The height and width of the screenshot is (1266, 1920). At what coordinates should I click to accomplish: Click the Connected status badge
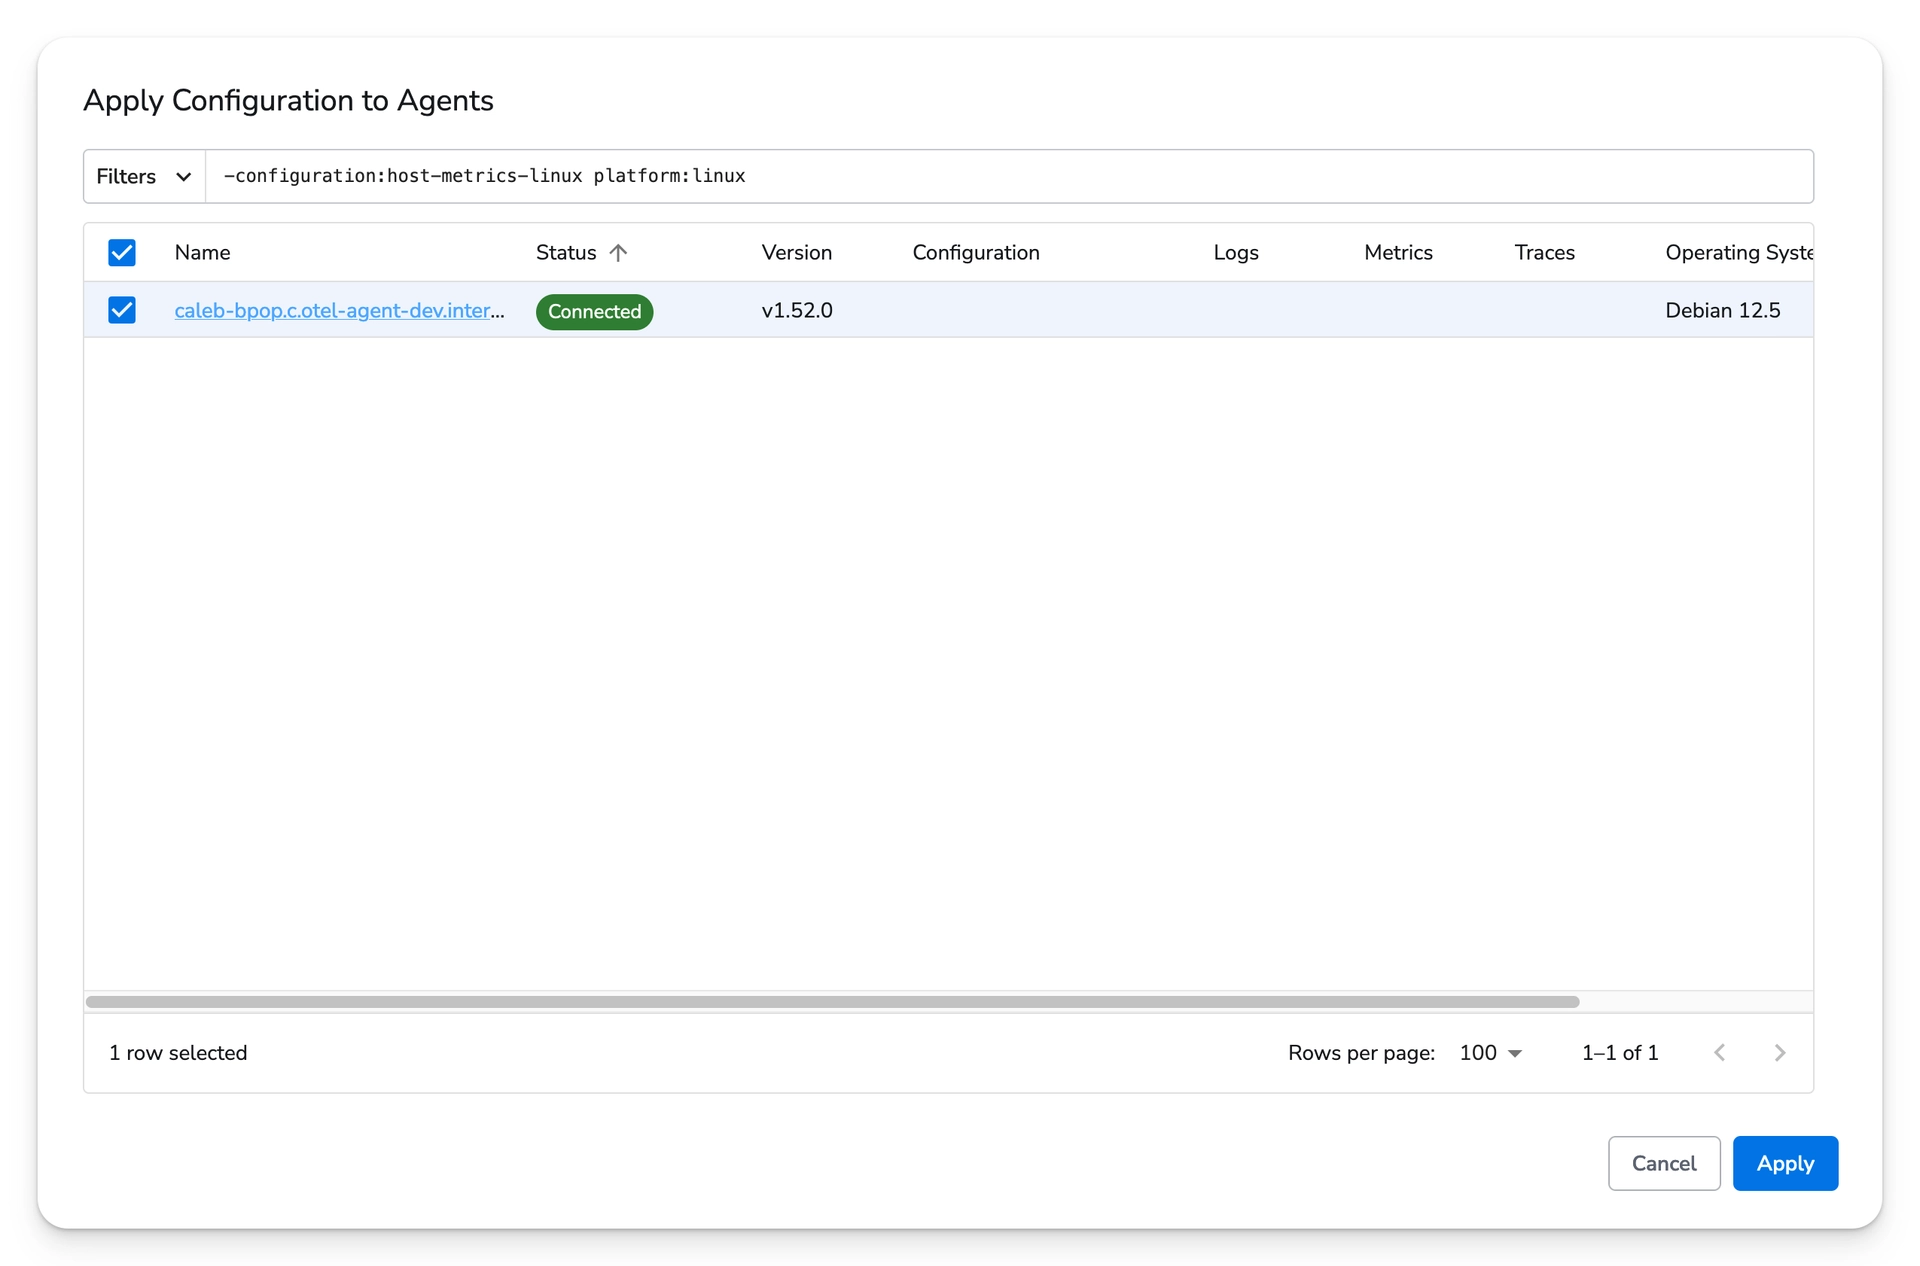click(594, 311)
